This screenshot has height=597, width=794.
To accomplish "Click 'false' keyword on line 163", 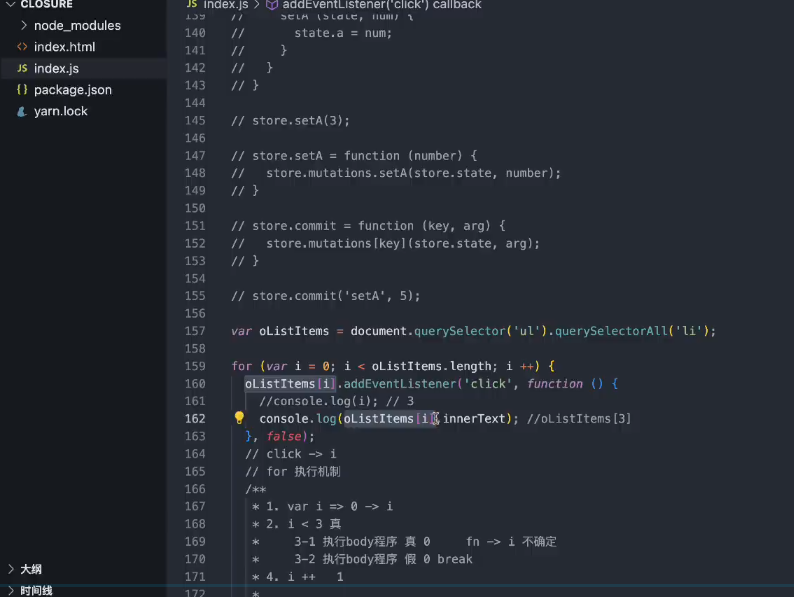I will point(284,436).
